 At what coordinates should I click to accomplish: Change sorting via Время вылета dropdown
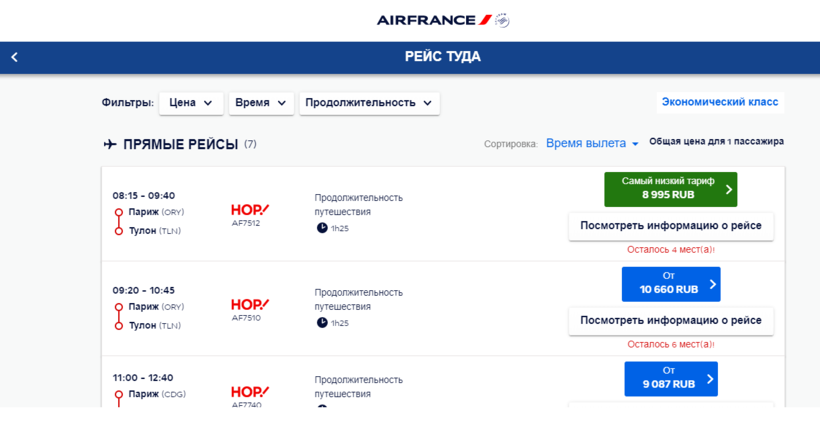592,143
